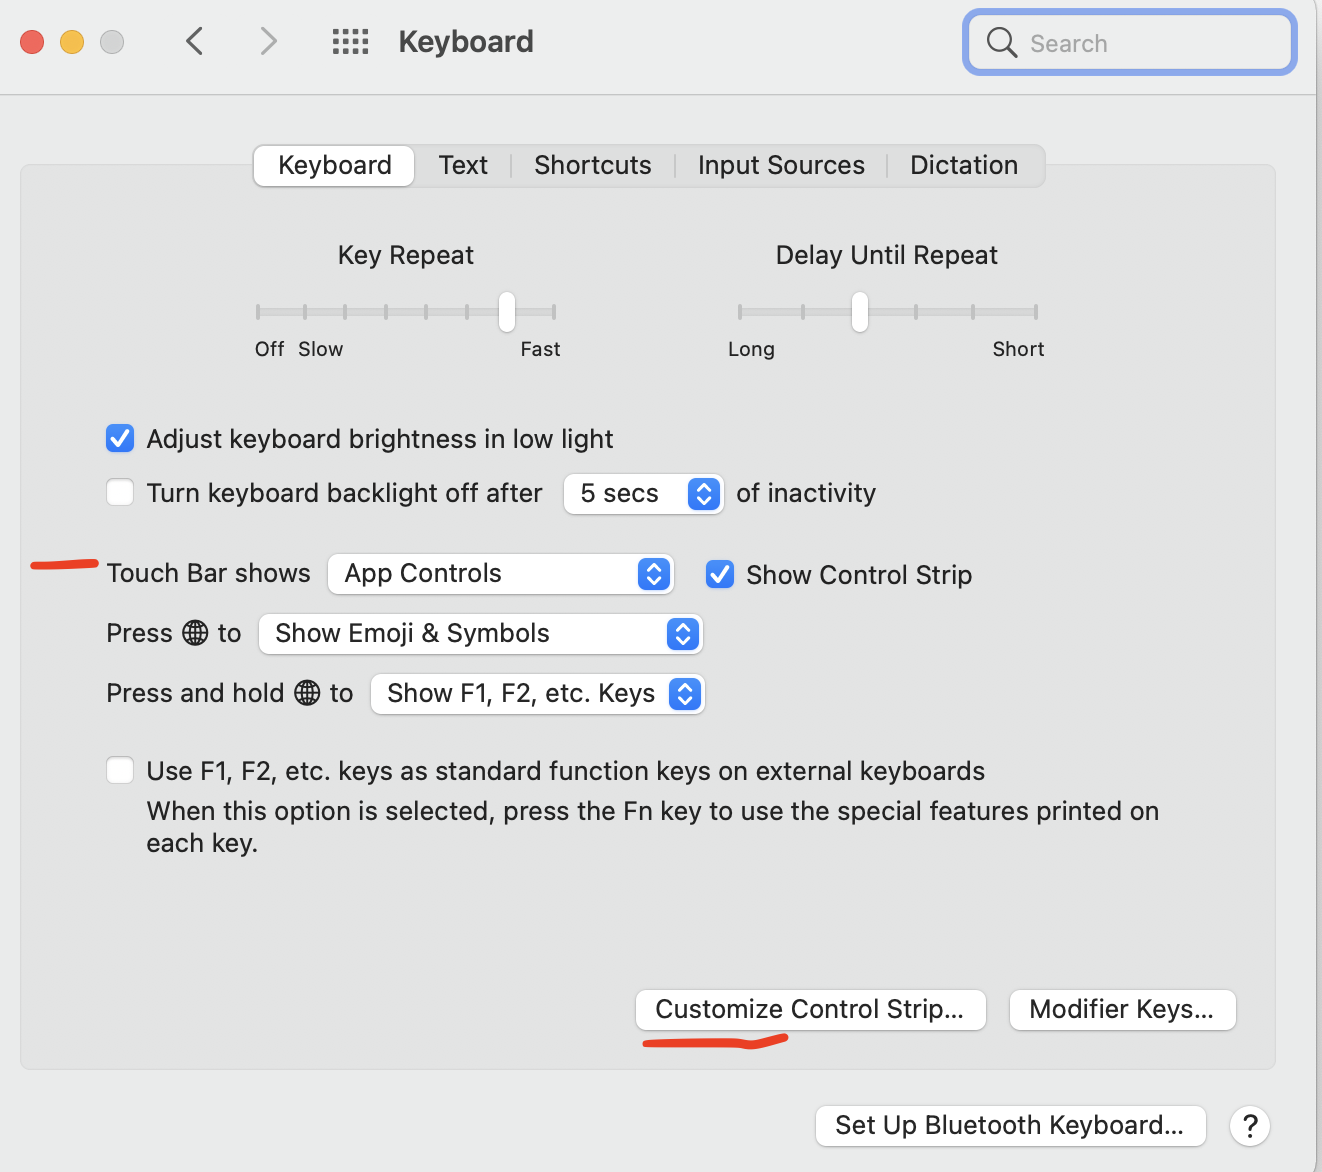
Task: Open help with the question mark button
Action: tap(1249, 1126)
